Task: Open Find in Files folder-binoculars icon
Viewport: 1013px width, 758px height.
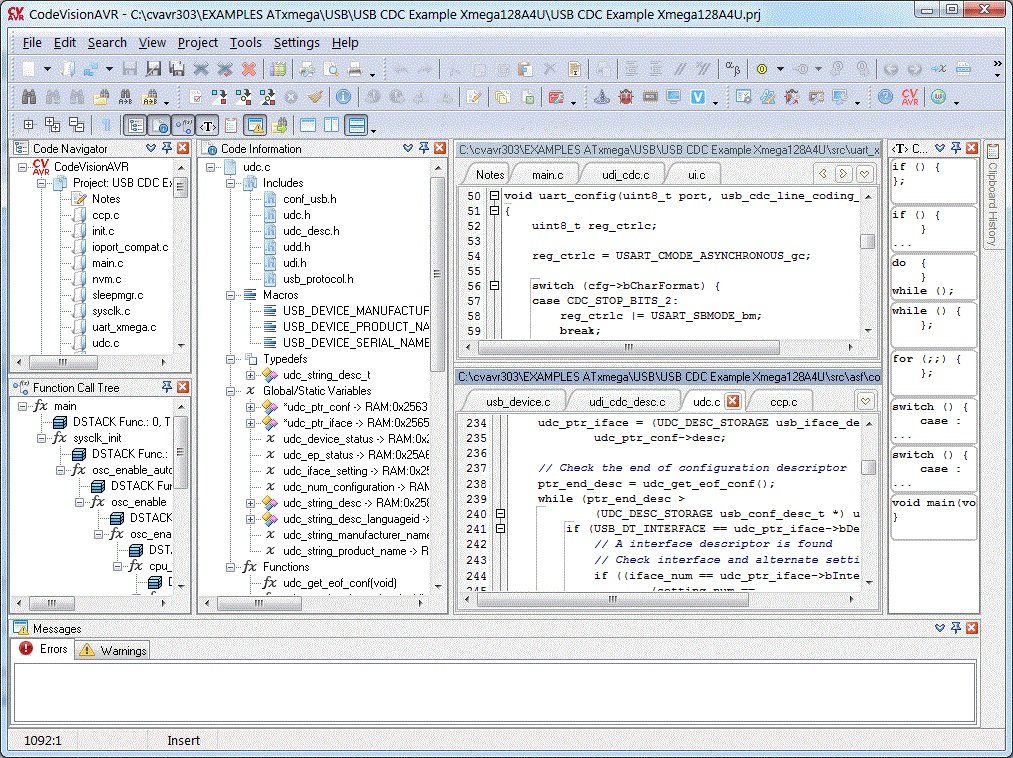Action: pyautogui.click(x=101, y=97)
